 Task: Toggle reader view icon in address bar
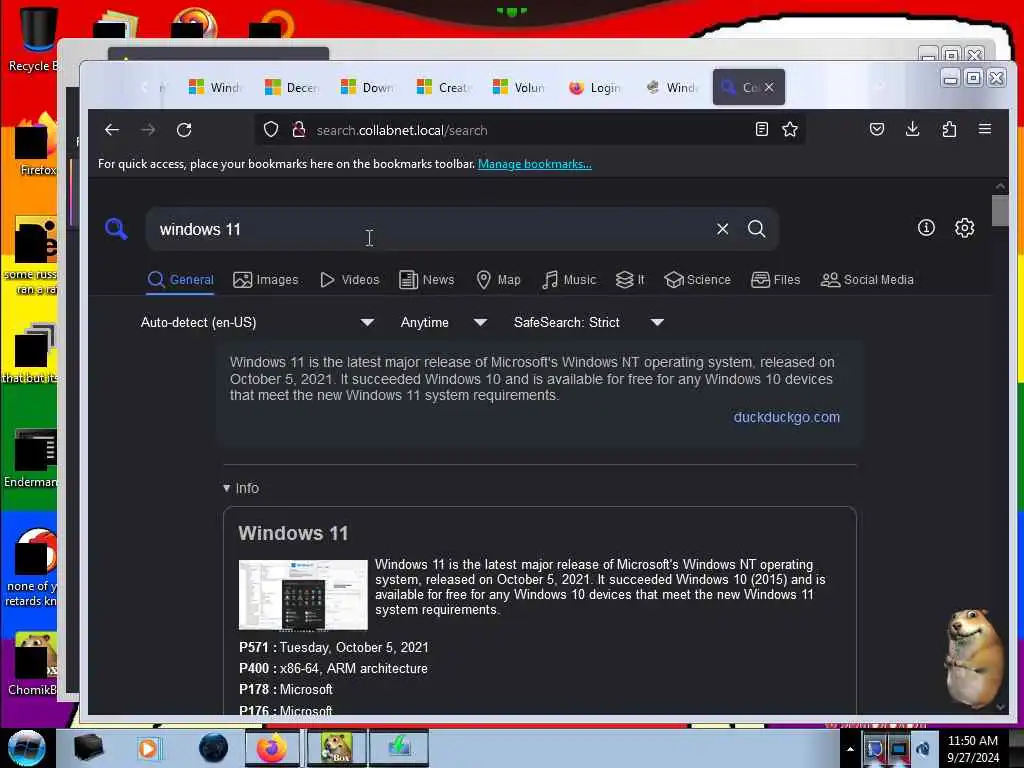coord(761,129)
